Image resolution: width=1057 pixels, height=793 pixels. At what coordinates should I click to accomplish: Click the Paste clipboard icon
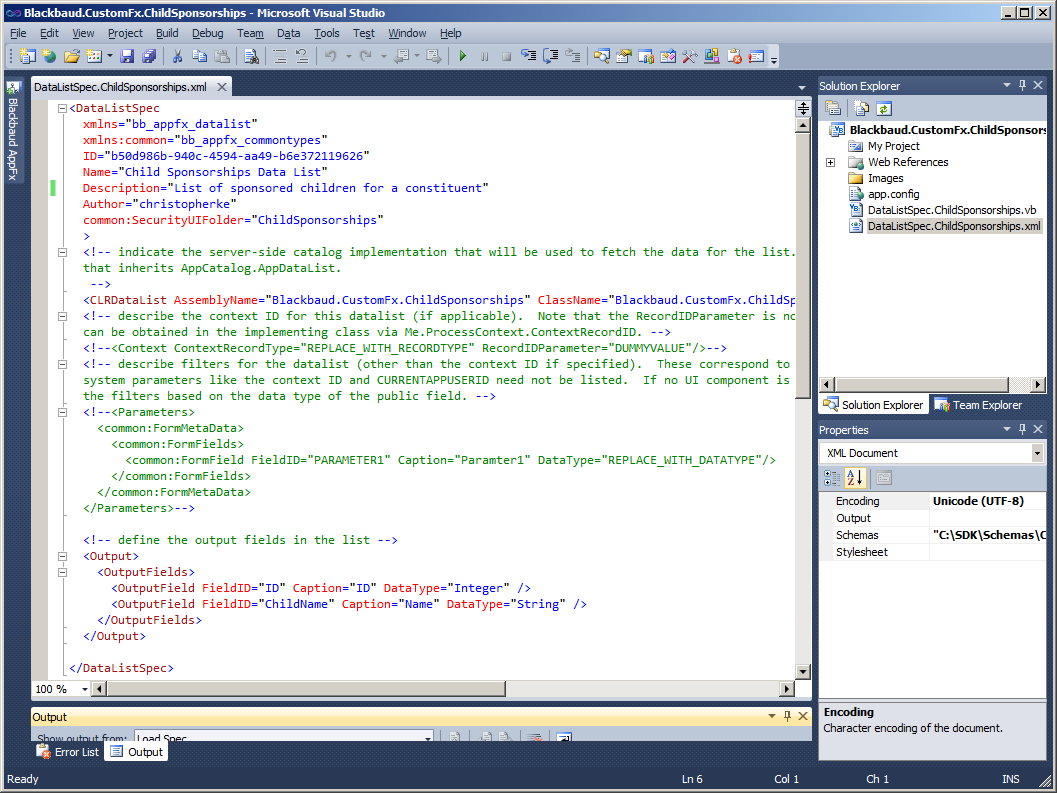point(222,56)
